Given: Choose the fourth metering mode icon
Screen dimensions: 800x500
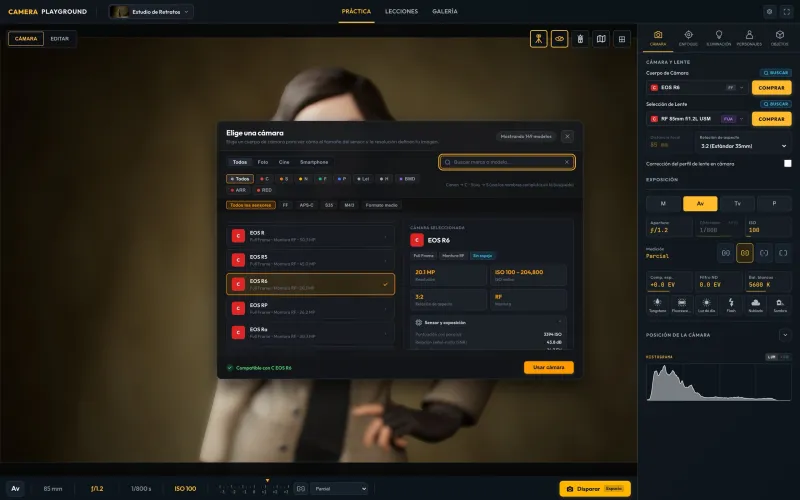Looking at the screenshot, I should pyautogui.click(x=783, y=253).
